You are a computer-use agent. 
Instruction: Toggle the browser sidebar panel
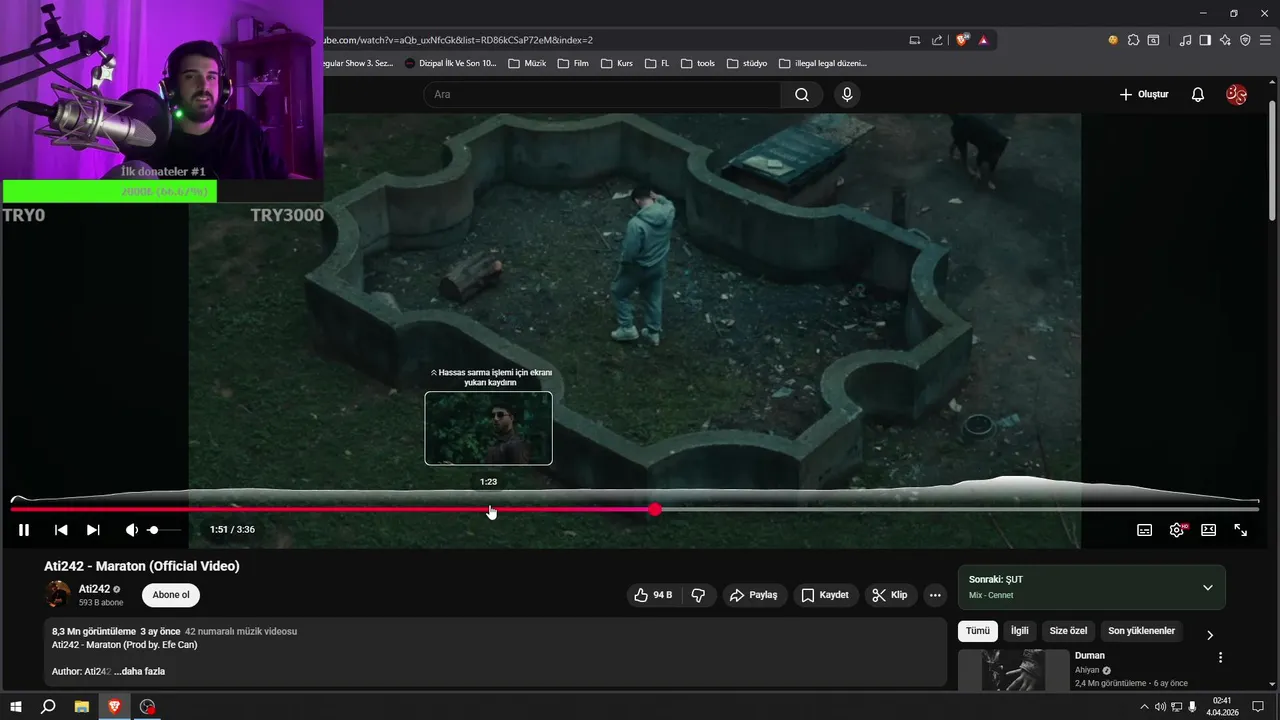point(1205,40)
